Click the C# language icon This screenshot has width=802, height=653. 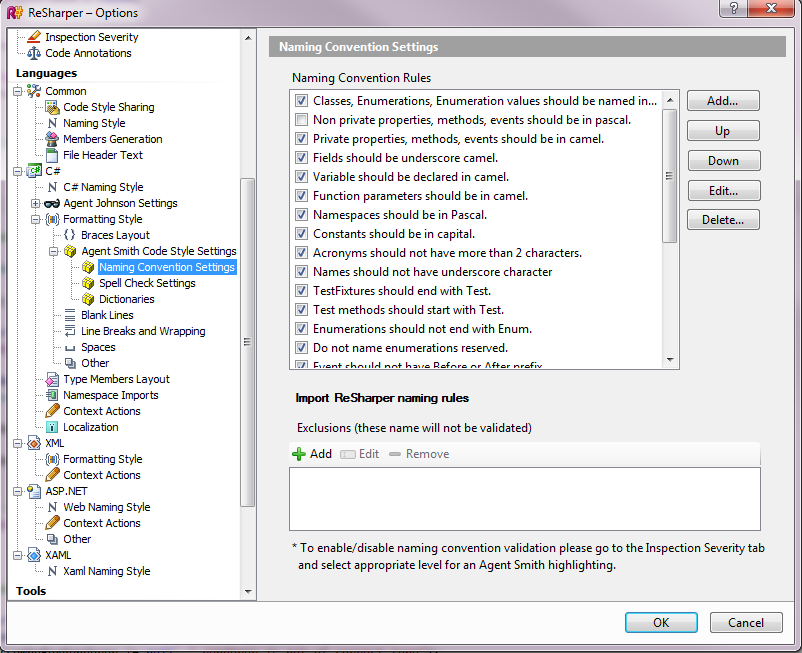tap(34, 171)
